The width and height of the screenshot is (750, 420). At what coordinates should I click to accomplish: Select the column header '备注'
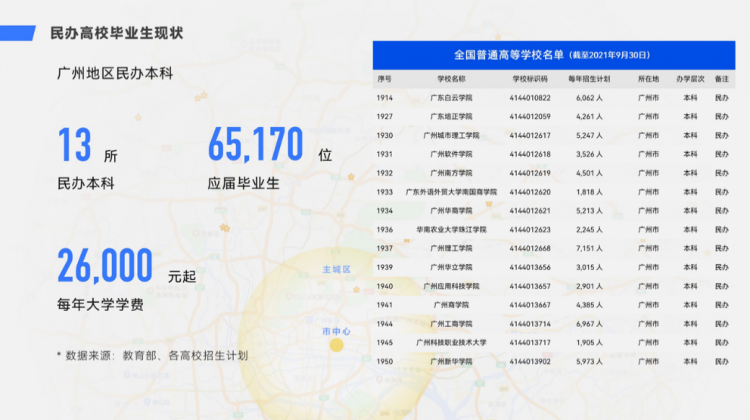click(722, 79)
